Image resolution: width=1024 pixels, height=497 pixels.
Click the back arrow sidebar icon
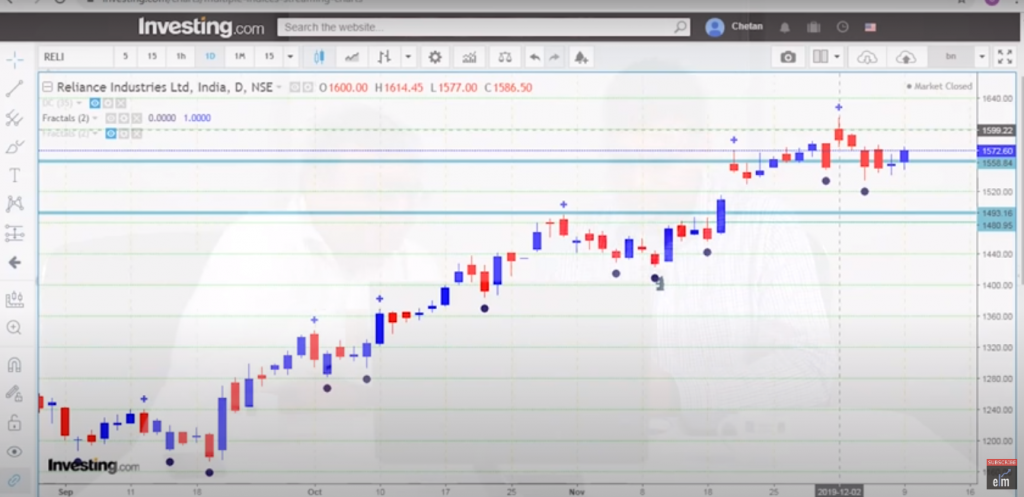point(14,263)
